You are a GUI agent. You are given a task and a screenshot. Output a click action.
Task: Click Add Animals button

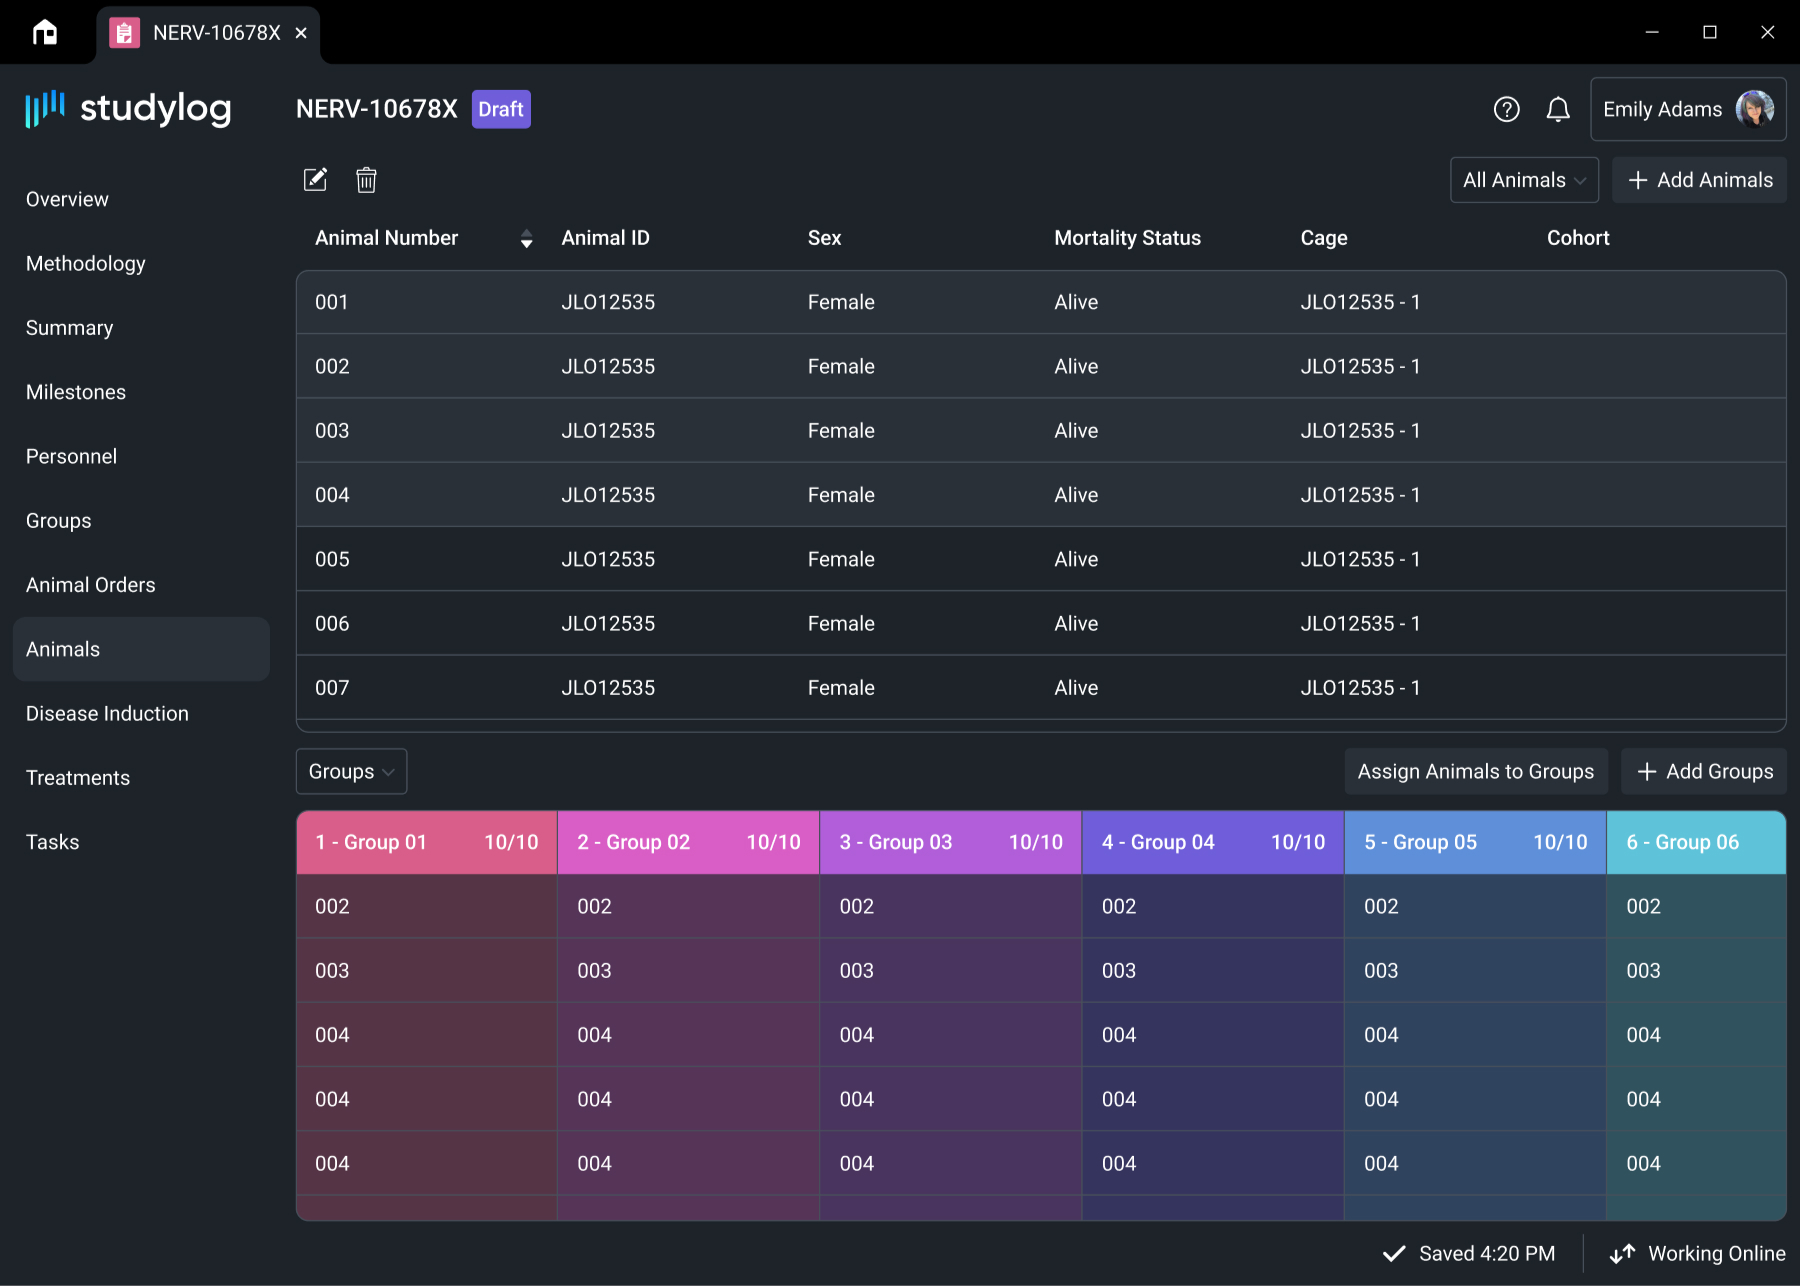pos(1699,180)
